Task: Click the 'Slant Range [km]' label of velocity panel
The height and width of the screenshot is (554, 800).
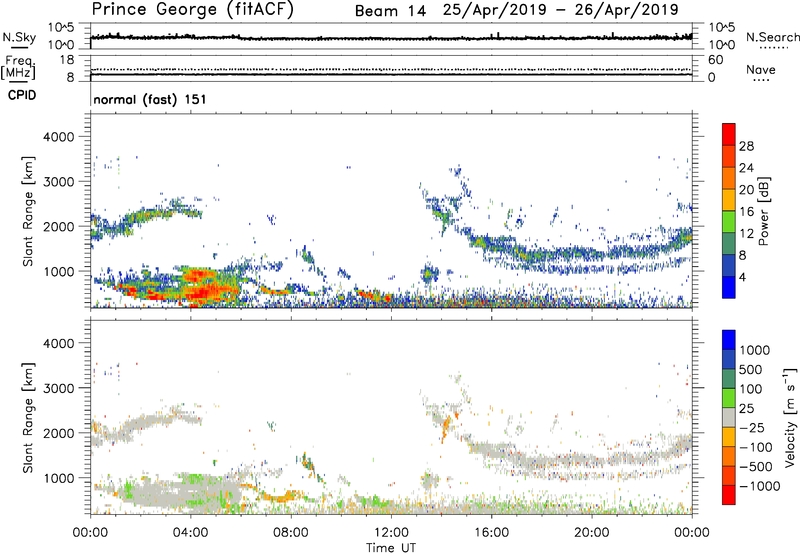Action: [x=28, y=418]
